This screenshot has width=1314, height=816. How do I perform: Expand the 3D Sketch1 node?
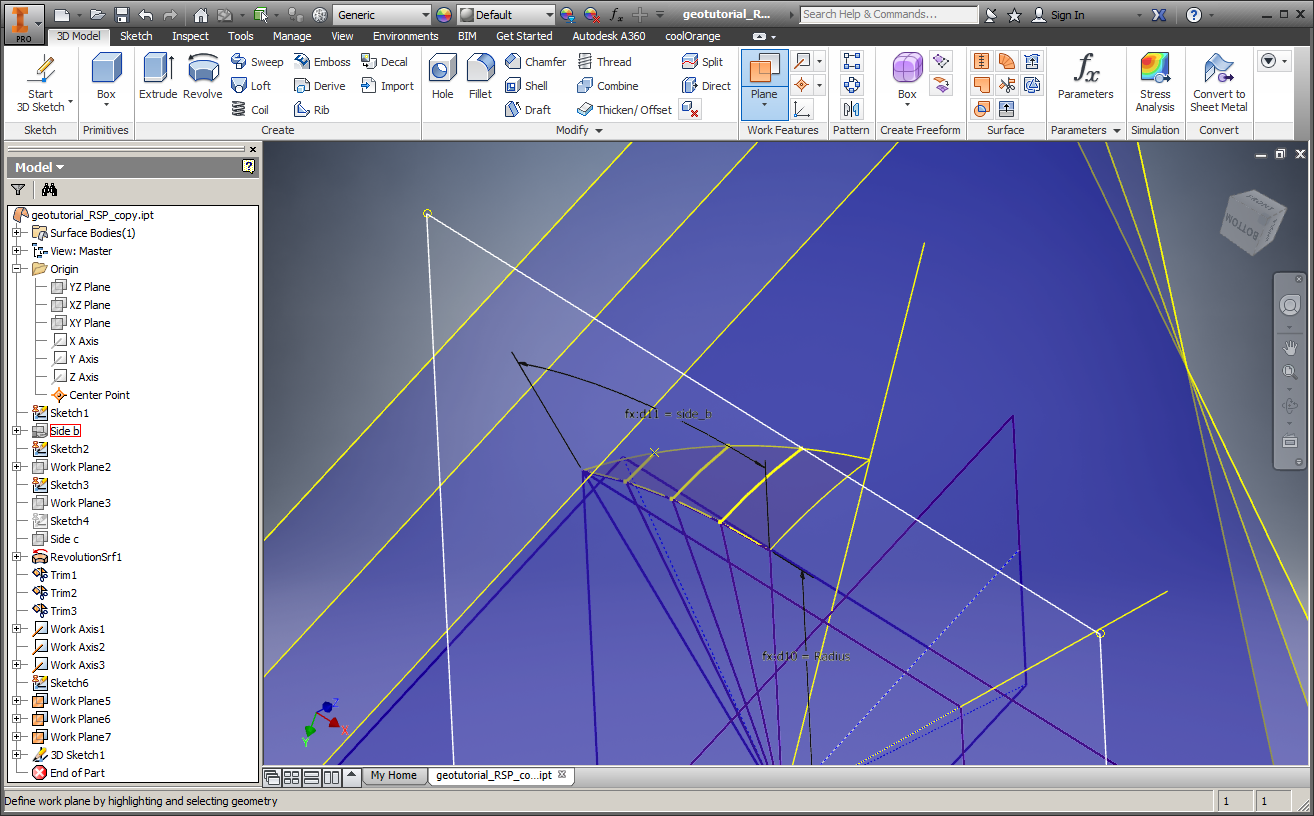(x=16, y=755)
